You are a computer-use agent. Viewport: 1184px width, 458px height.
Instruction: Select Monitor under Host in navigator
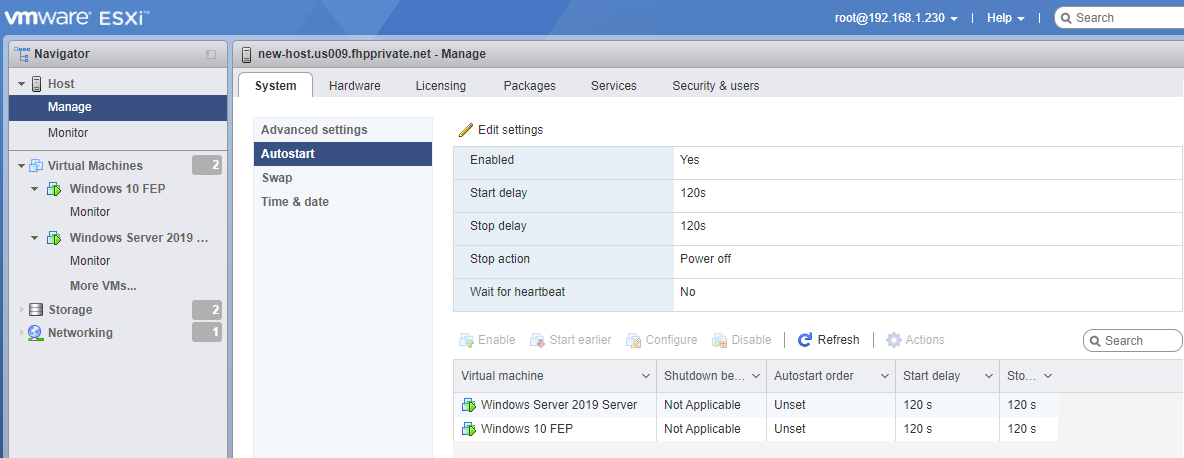point(68,133)
